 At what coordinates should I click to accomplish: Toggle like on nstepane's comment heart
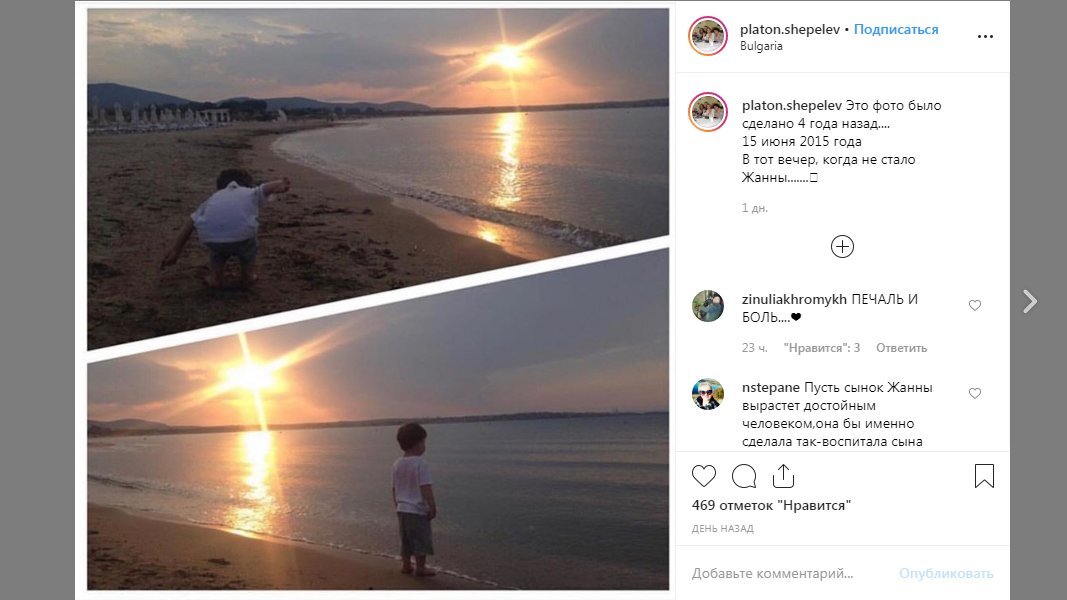[x=975, y=393]
